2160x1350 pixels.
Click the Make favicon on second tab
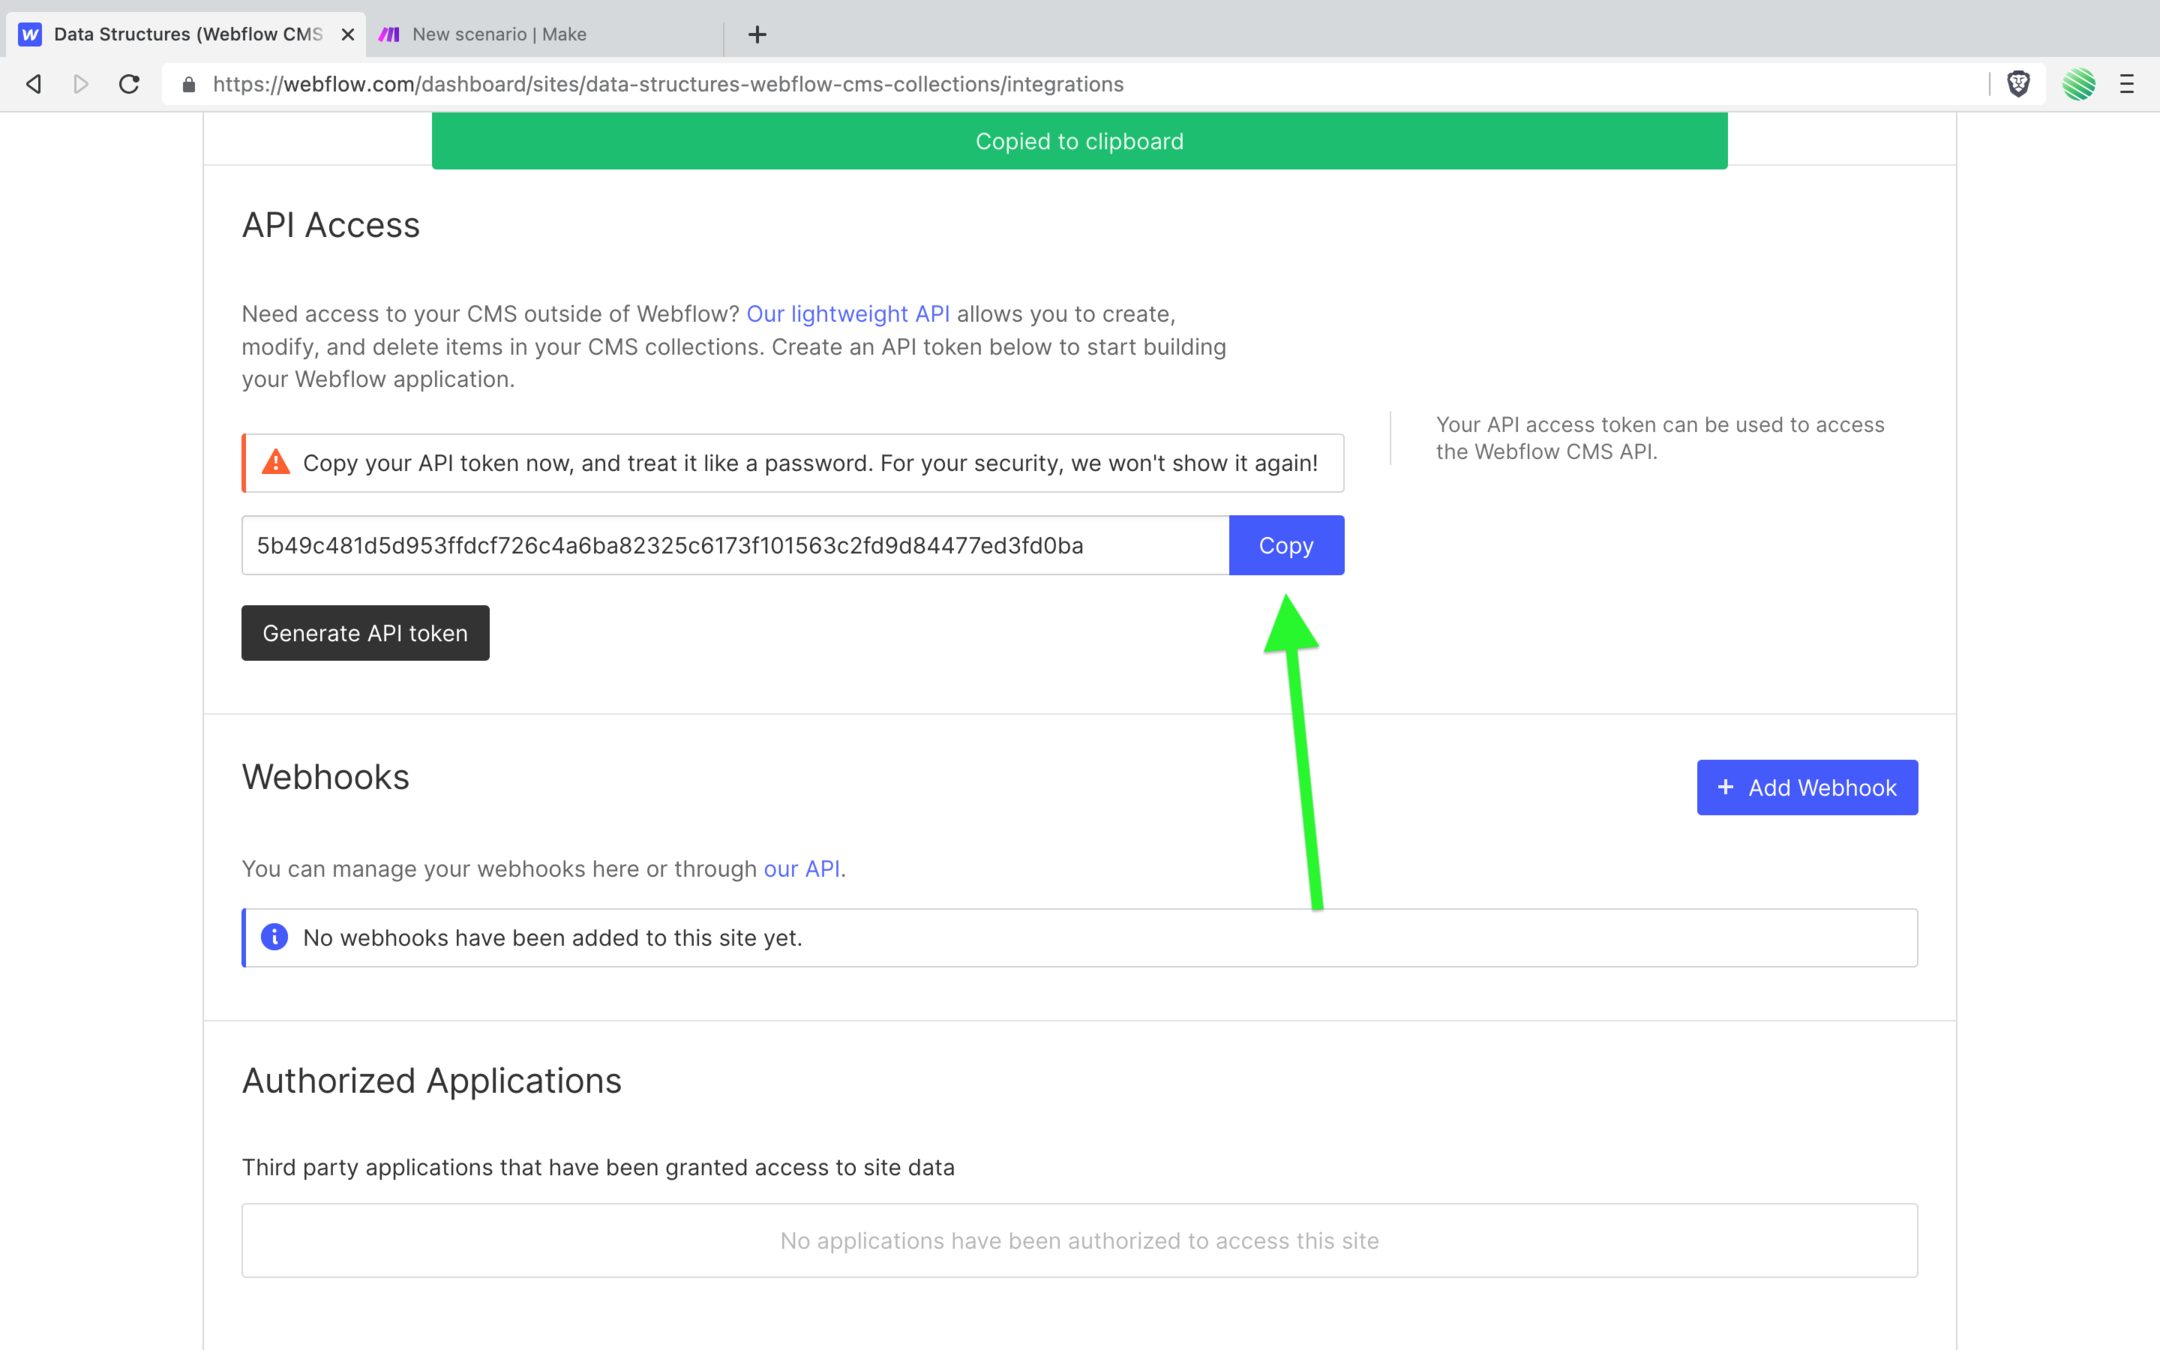coord(389,34)
